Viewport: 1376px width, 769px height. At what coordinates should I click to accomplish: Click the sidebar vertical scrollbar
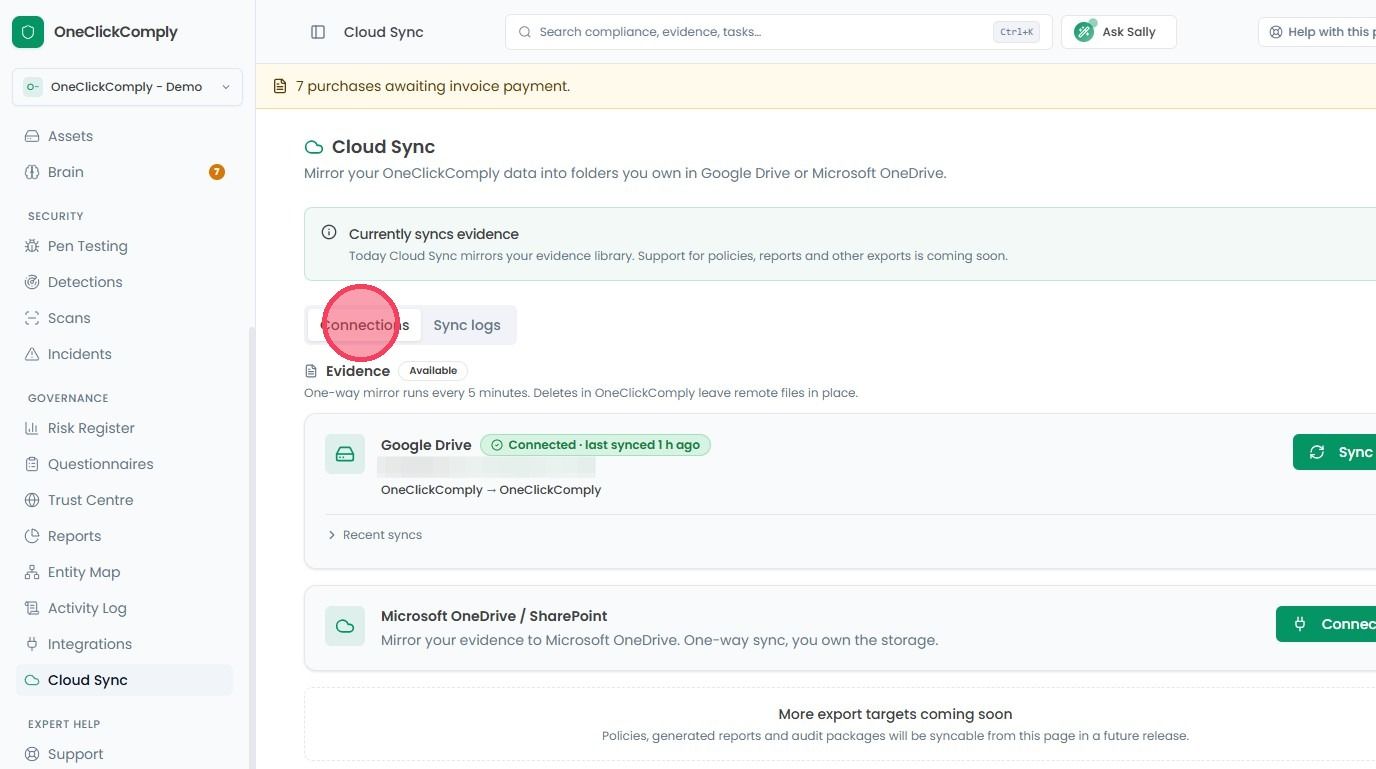[x=251, y=548]
